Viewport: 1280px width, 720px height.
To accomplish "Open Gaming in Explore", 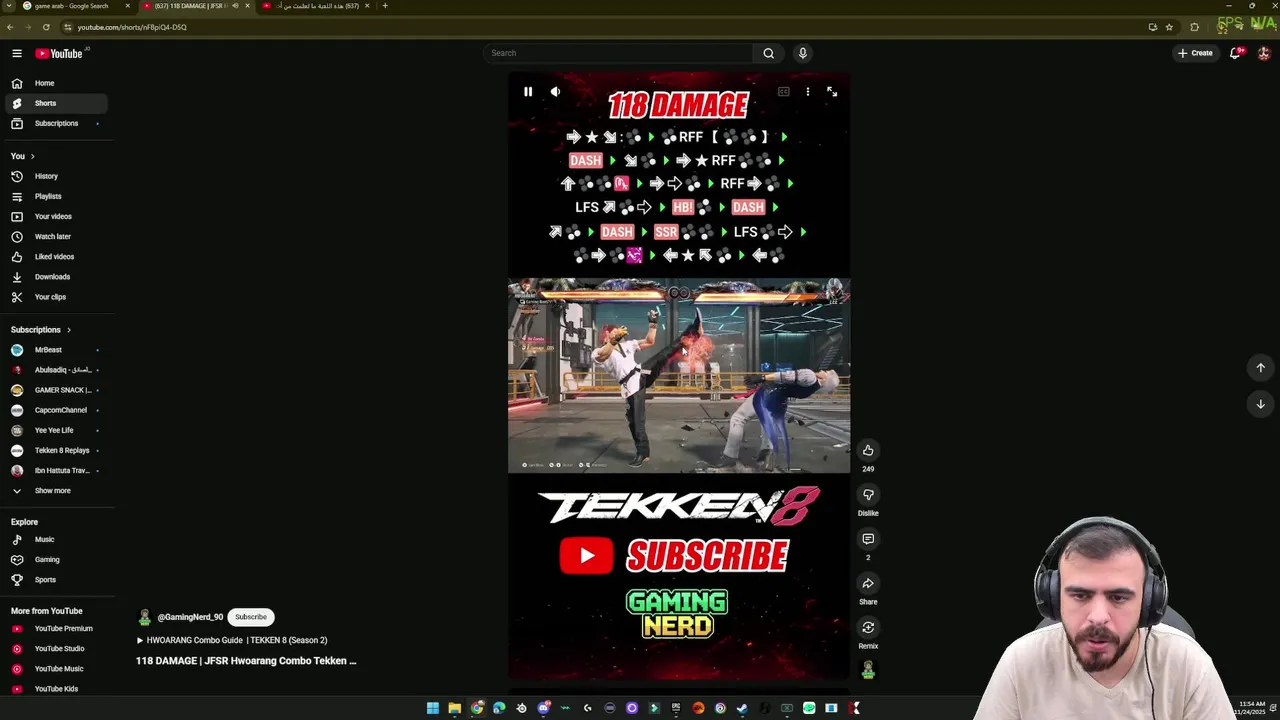I will pyautogui.click(x=55, y=559).
